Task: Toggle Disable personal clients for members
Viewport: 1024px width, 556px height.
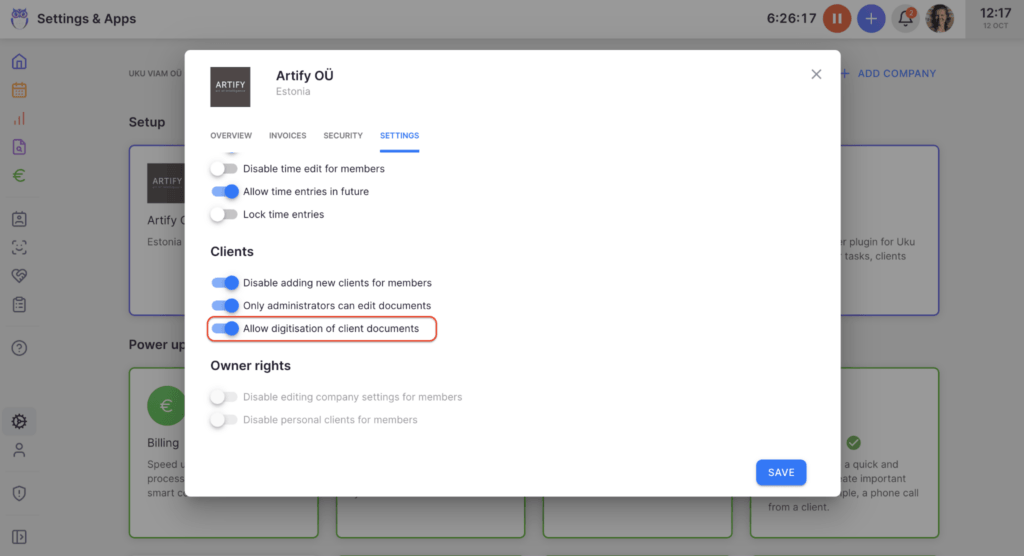Action: 224,420
